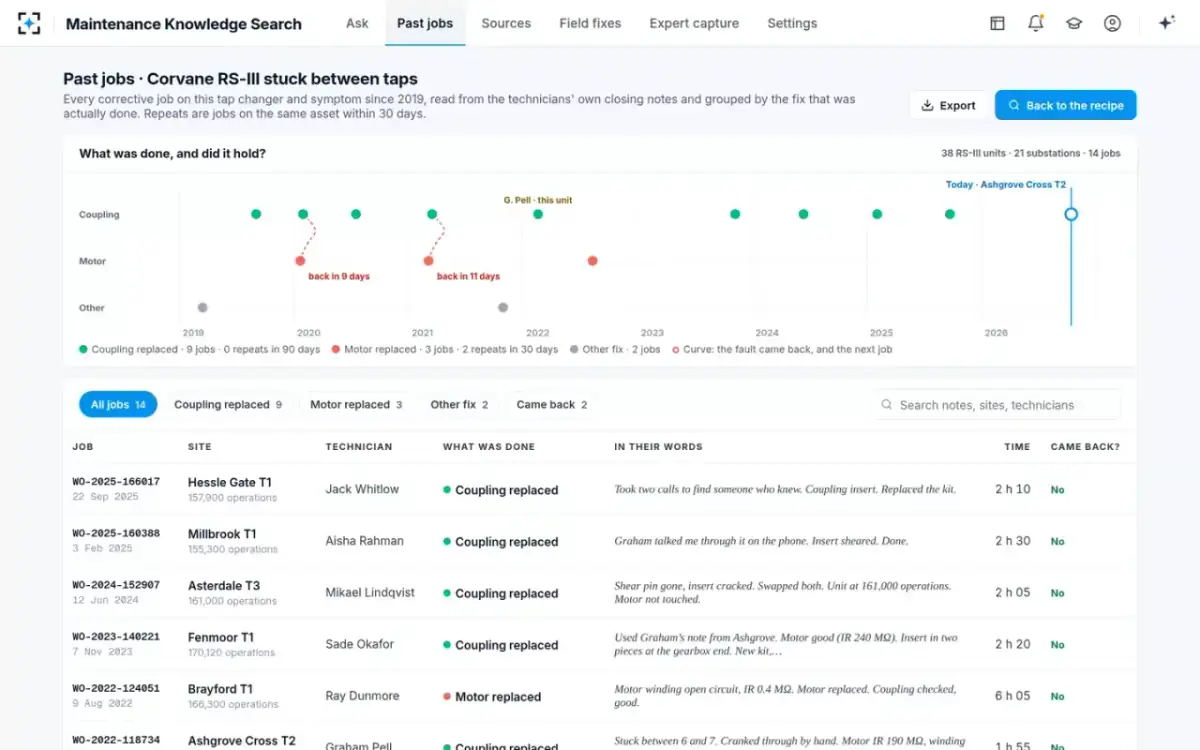Click the Curve legend entry
Viewport: 1200px width, 750px height.
pos(782,350)
